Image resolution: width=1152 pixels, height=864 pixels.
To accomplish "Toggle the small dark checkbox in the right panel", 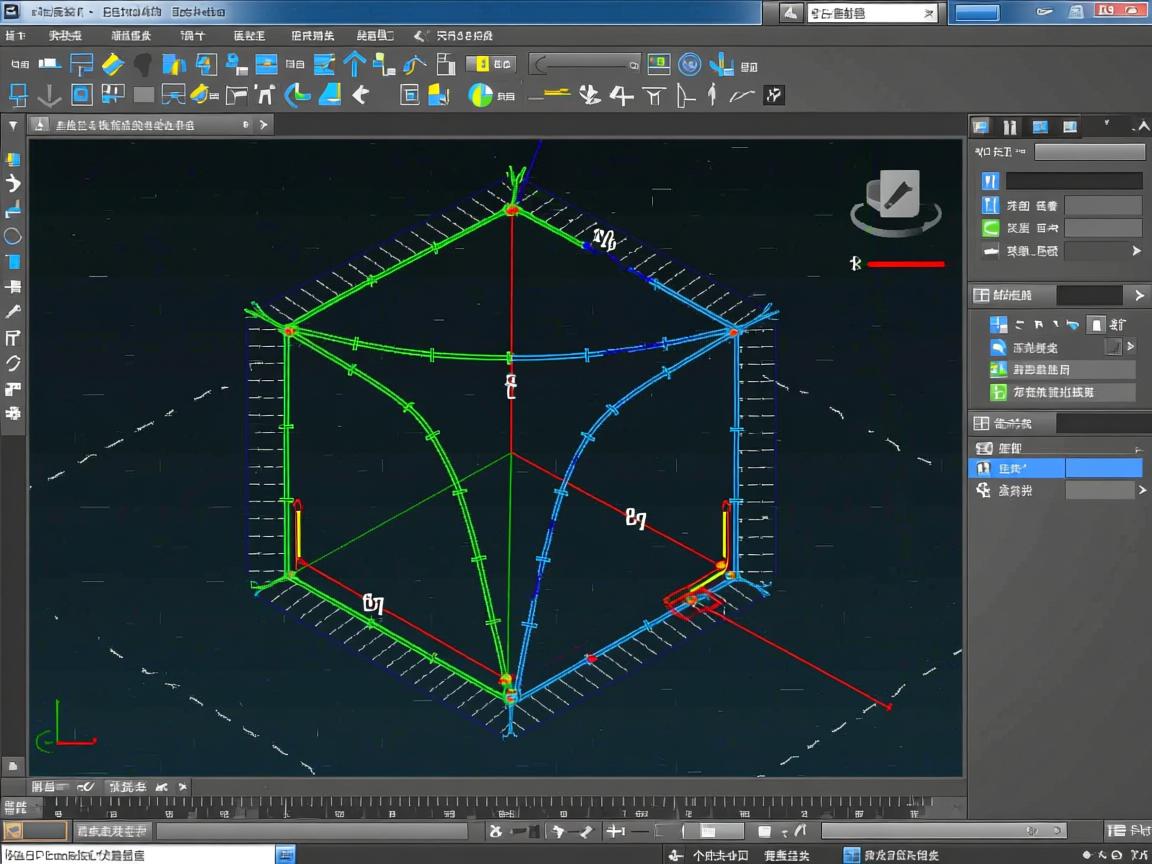I will coord(1112,347).
